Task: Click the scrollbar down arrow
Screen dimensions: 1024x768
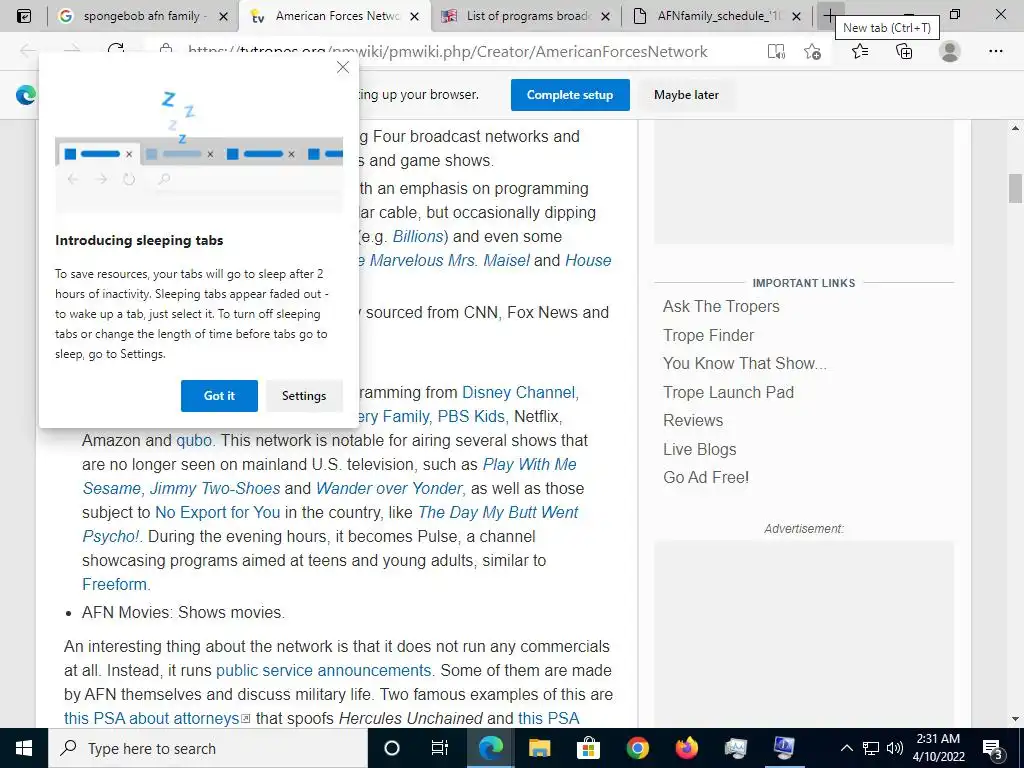Action: click(1015, 718)
